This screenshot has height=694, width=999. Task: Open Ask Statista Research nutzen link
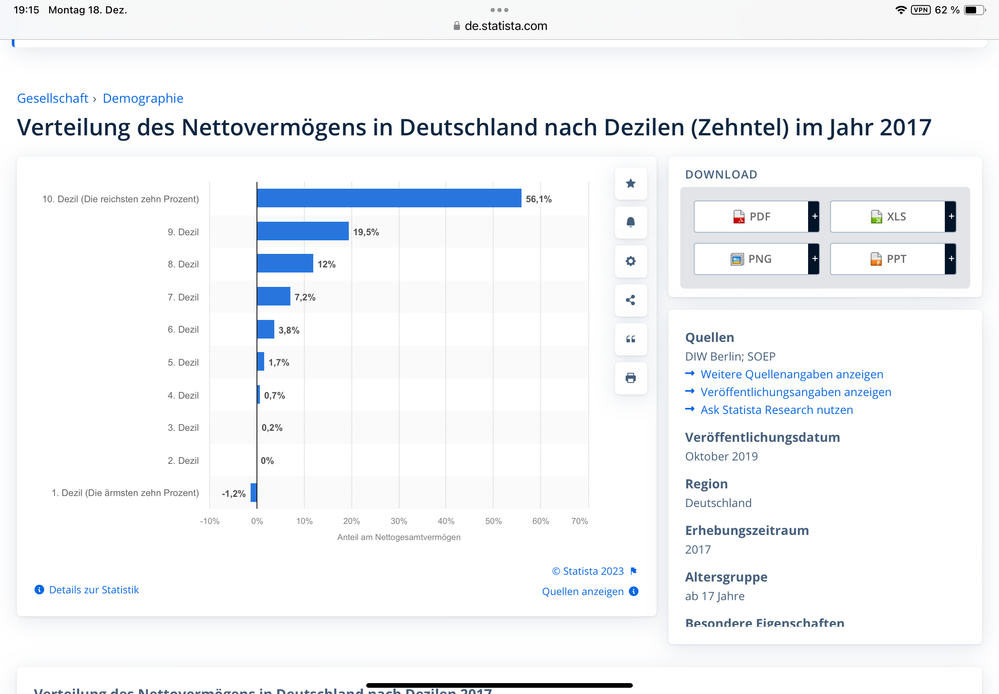point(777,410)
